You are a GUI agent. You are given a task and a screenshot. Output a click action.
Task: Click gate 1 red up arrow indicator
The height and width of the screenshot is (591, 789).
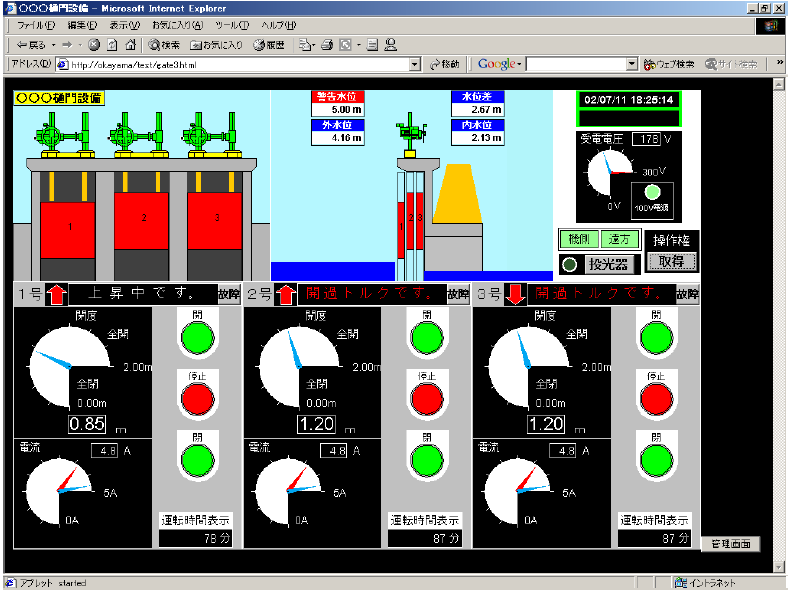56,294
